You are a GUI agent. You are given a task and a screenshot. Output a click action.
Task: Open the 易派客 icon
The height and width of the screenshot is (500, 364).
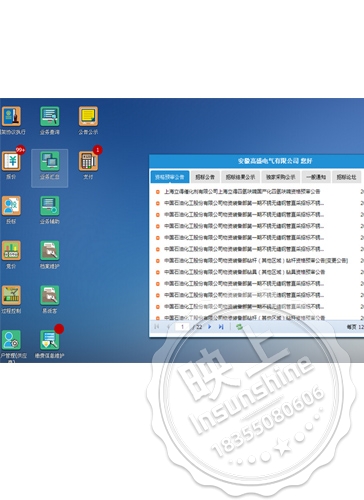50,295
